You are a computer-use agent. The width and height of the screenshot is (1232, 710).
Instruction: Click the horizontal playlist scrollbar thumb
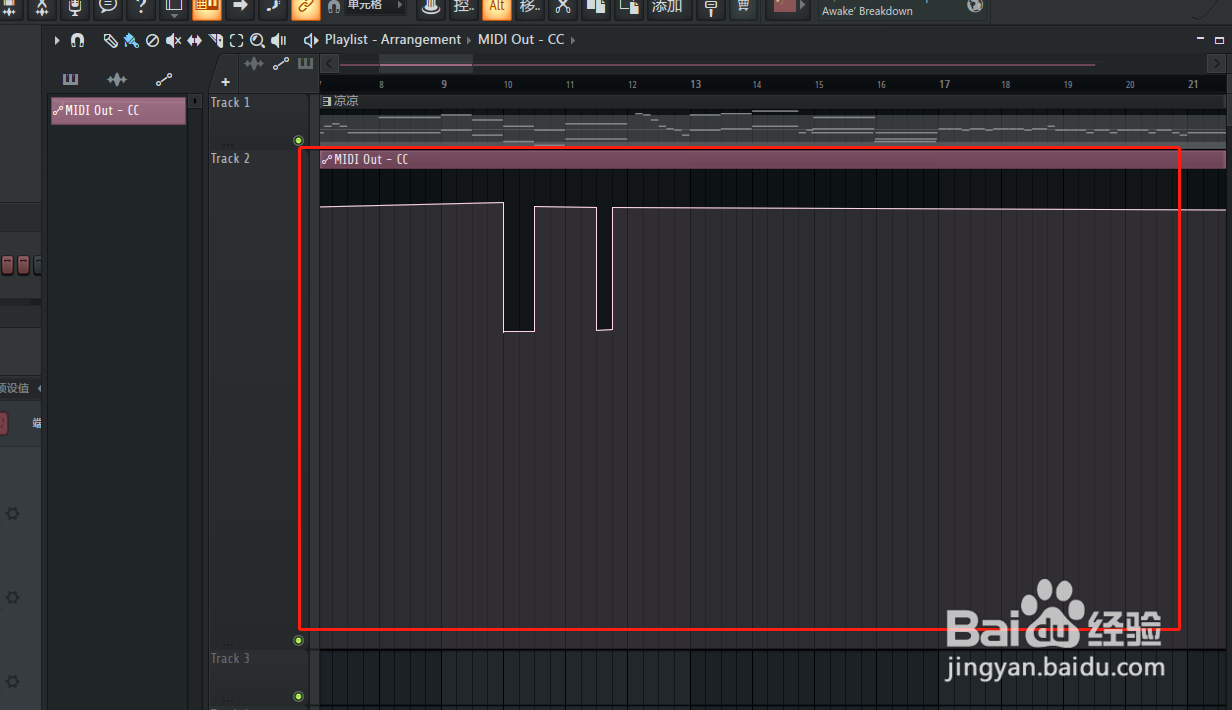[426, 64]
